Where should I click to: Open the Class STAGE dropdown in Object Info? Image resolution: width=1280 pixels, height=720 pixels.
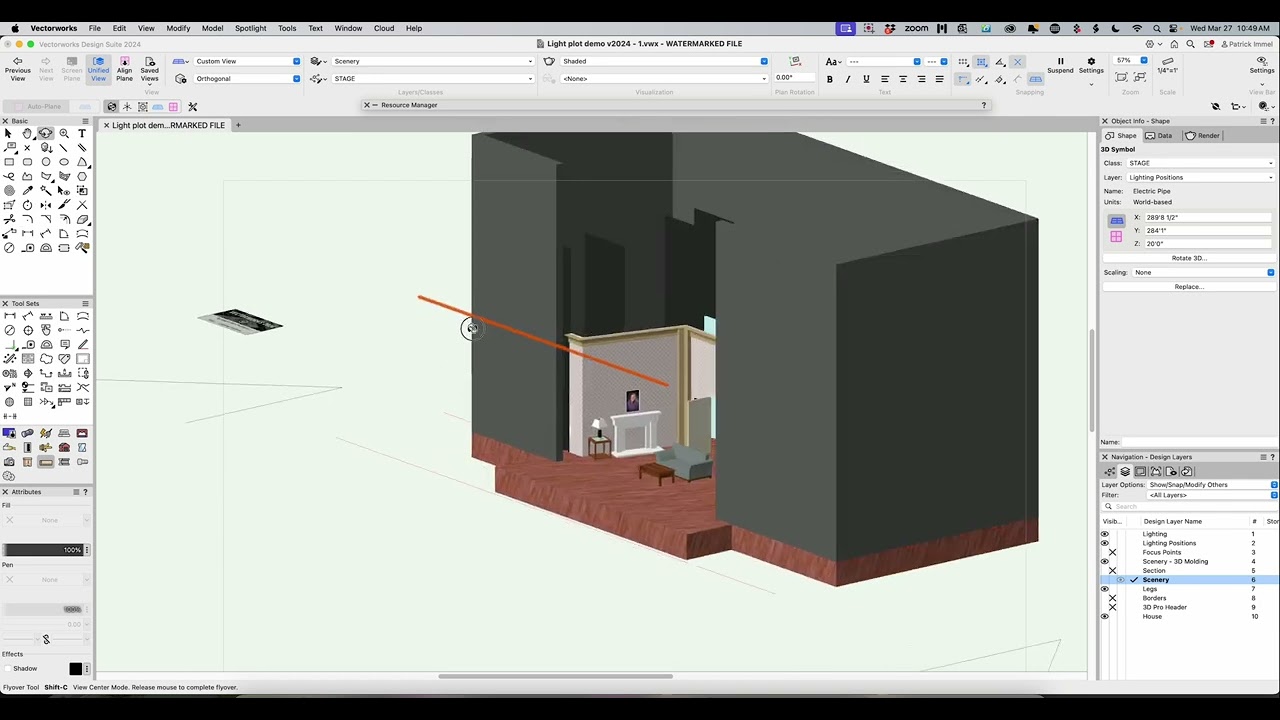(x=1200, y=163)
